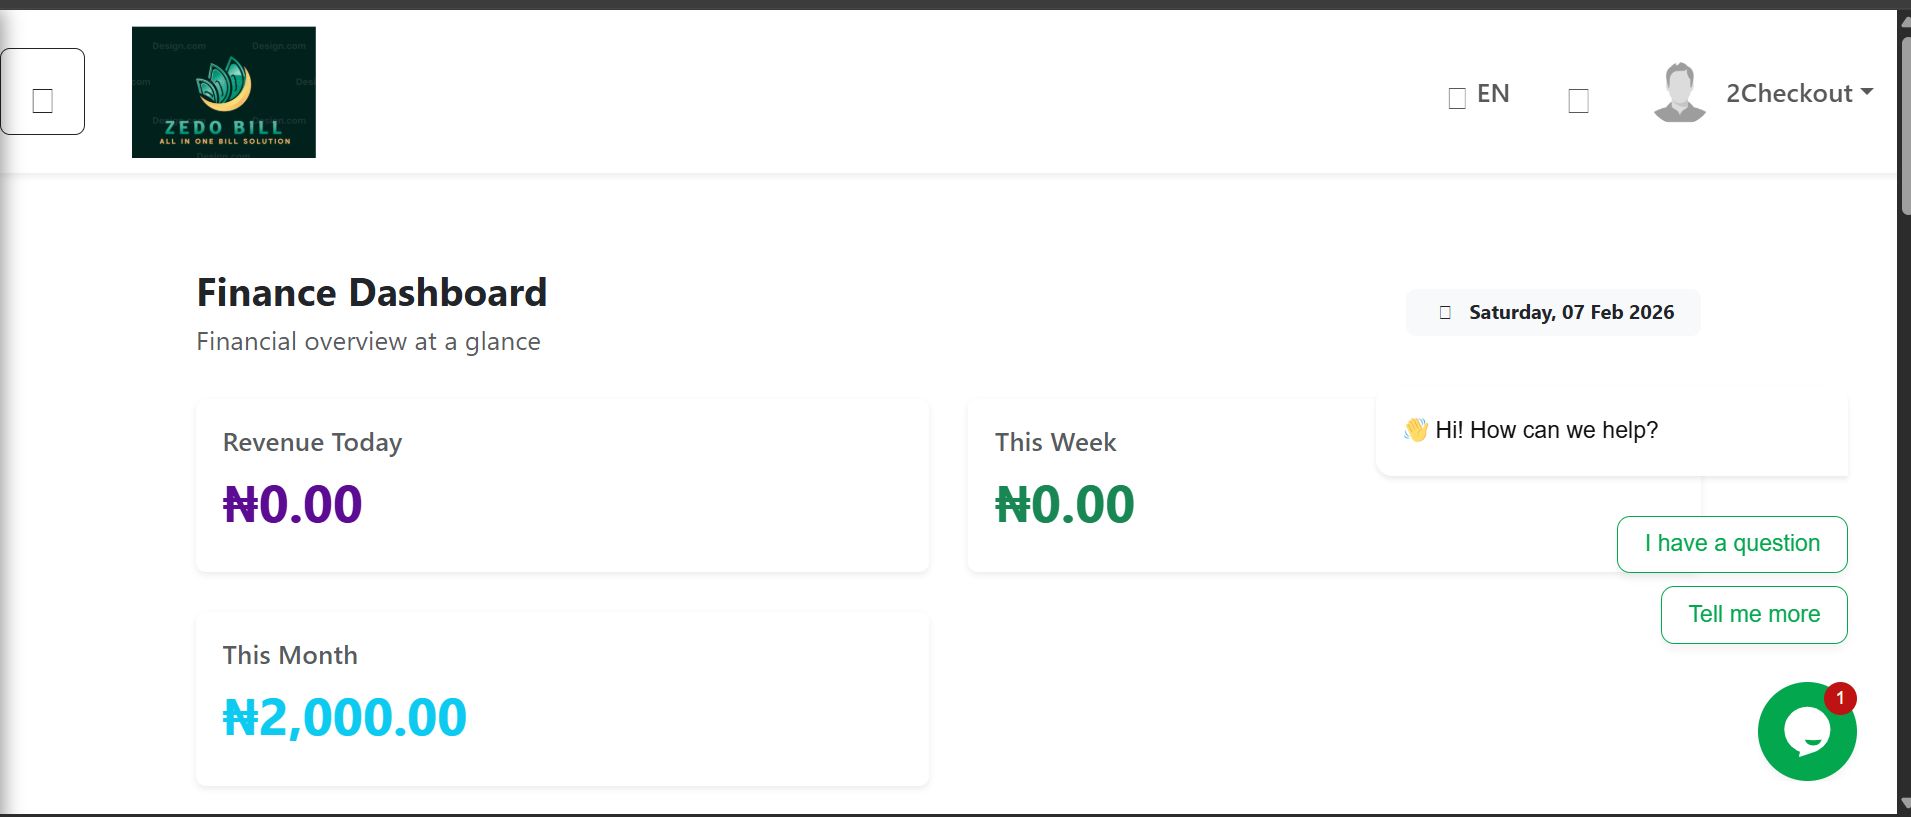This screenshot has width=1911, height=817.
Task: Click the "Hi! How can we help?" message
Action: coord(1546,430)
